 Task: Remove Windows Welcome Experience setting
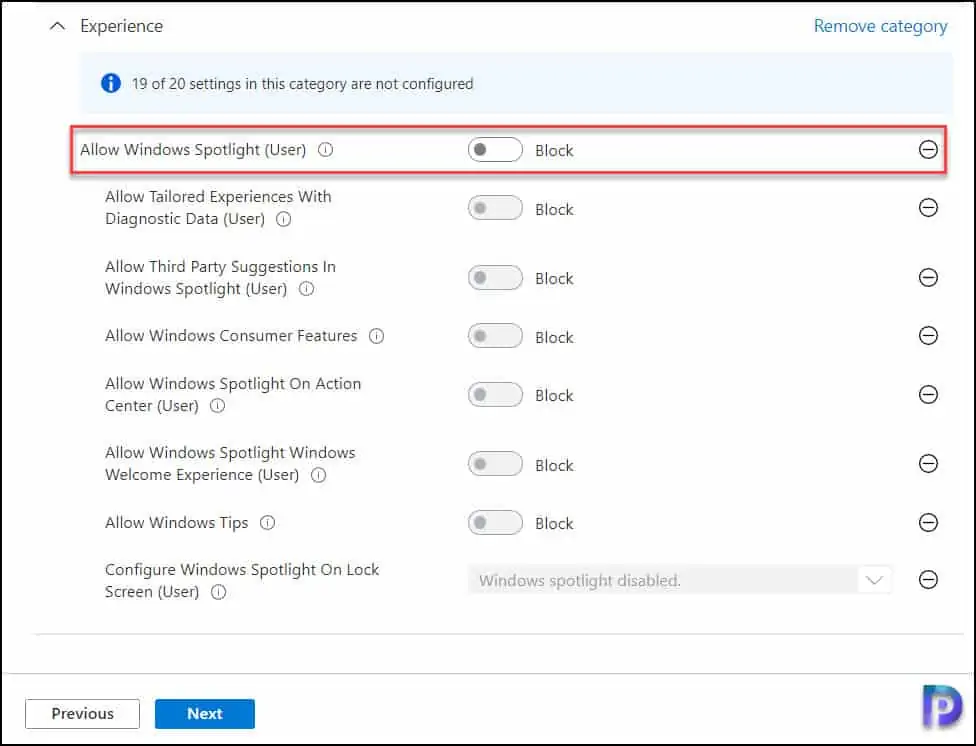928,463
